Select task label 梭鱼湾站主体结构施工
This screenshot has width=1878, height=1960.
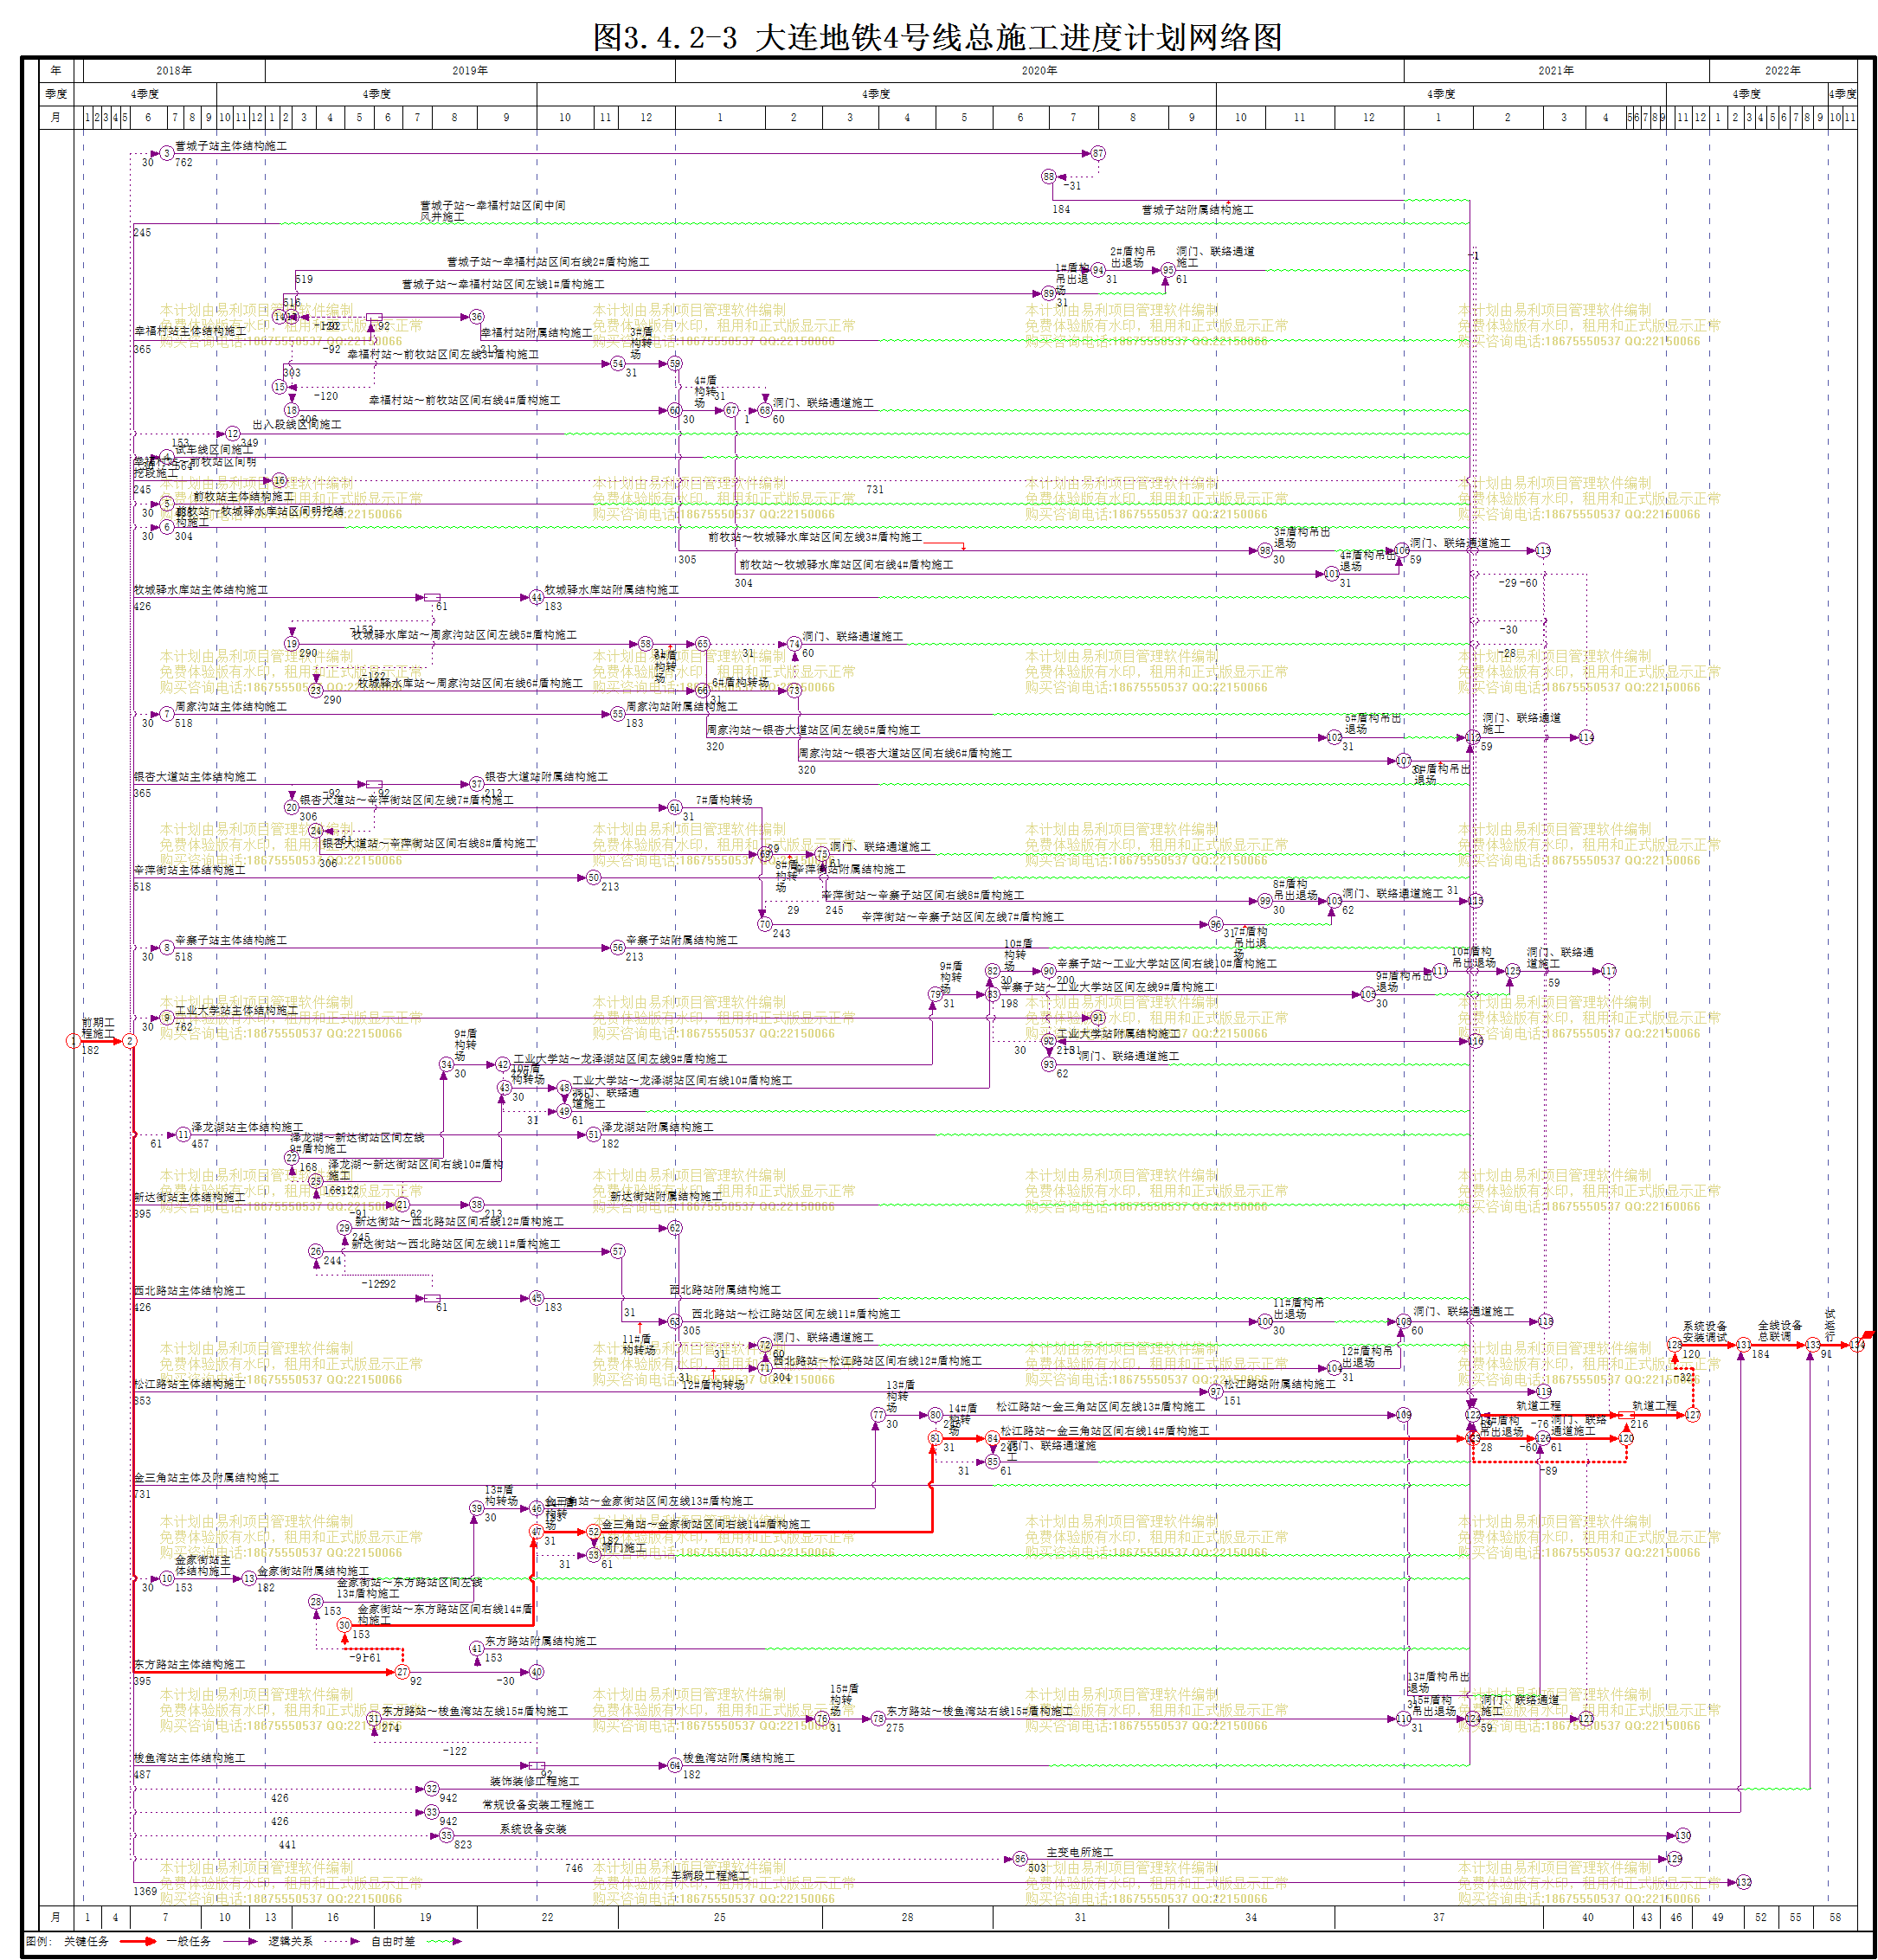pos(190,1757)
